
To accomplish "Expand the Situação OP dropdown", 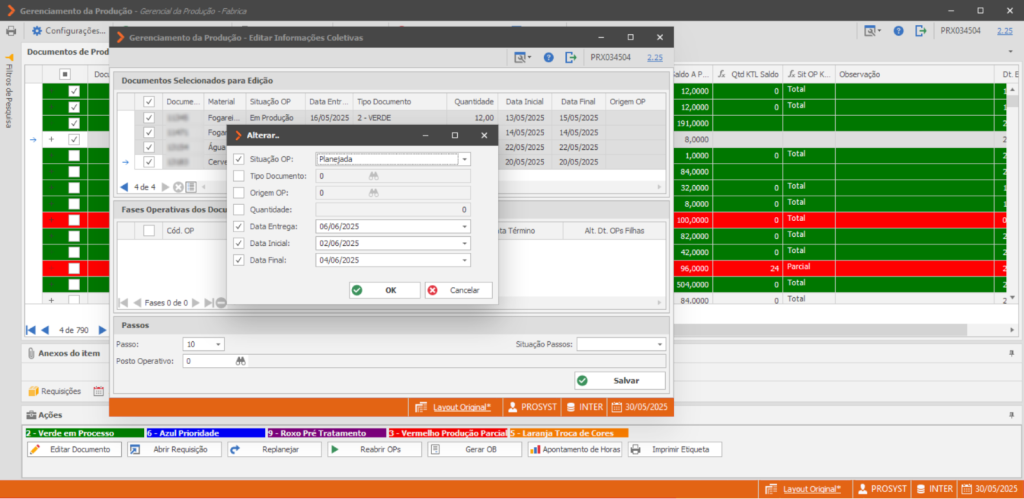I will [464, 159].
